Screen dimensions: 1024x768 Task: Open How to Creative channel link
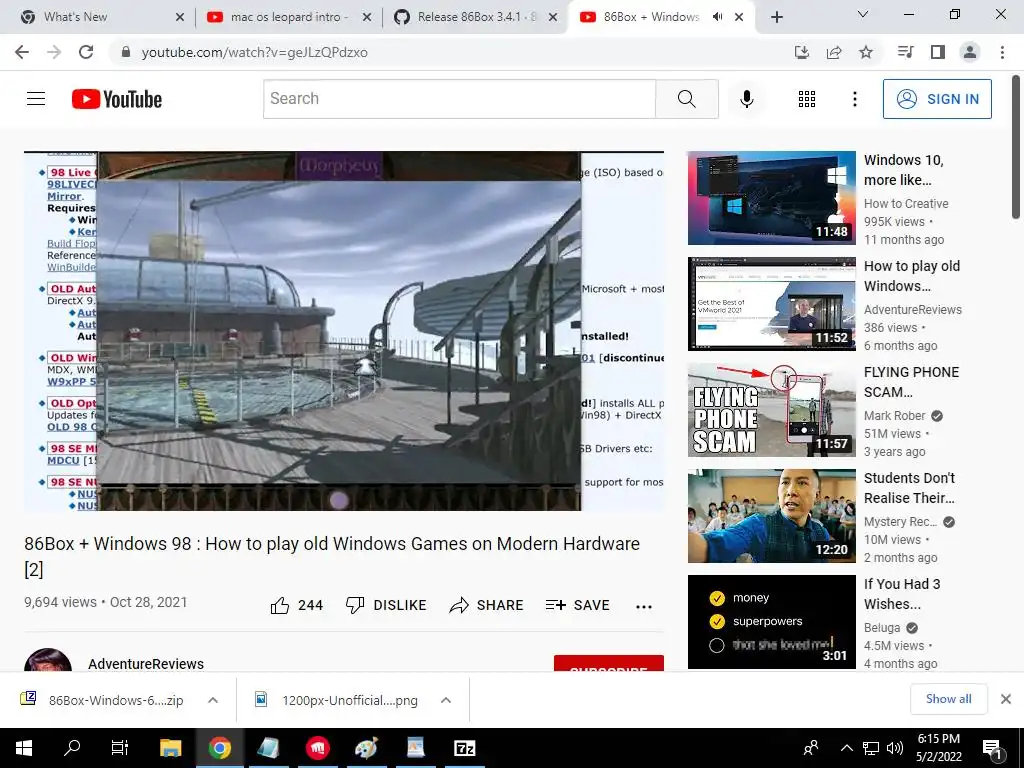coord(906,204)
